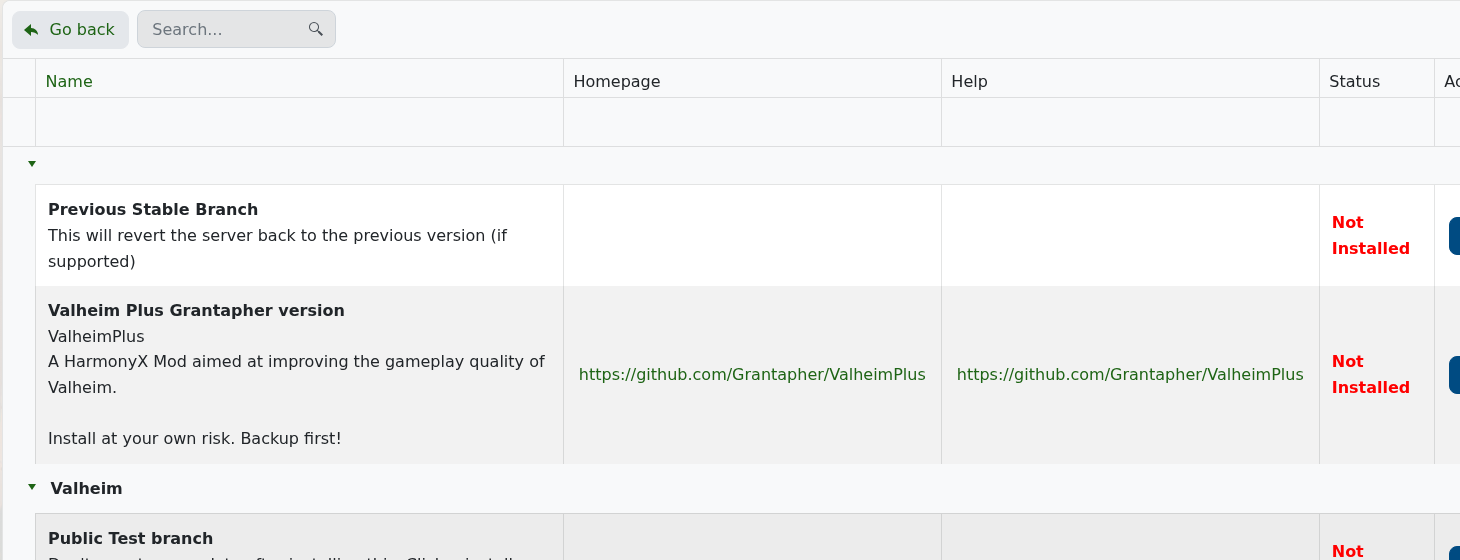1460x560 pixels.
Task: Click Not Installed status for Valheim Plus
Action: tap(1371, 375)
